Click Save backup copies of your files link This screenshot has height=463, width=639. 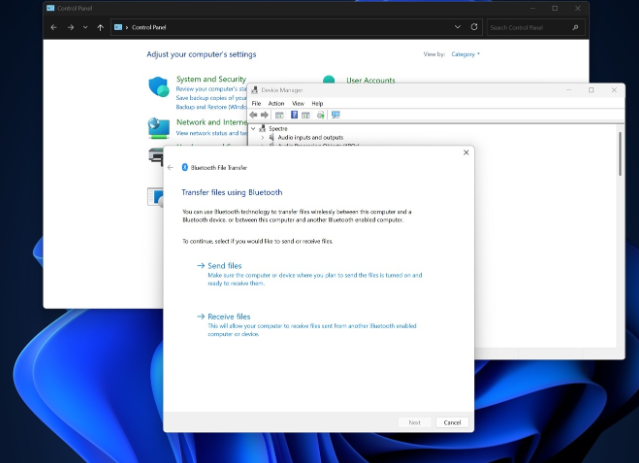coord(211,98)
